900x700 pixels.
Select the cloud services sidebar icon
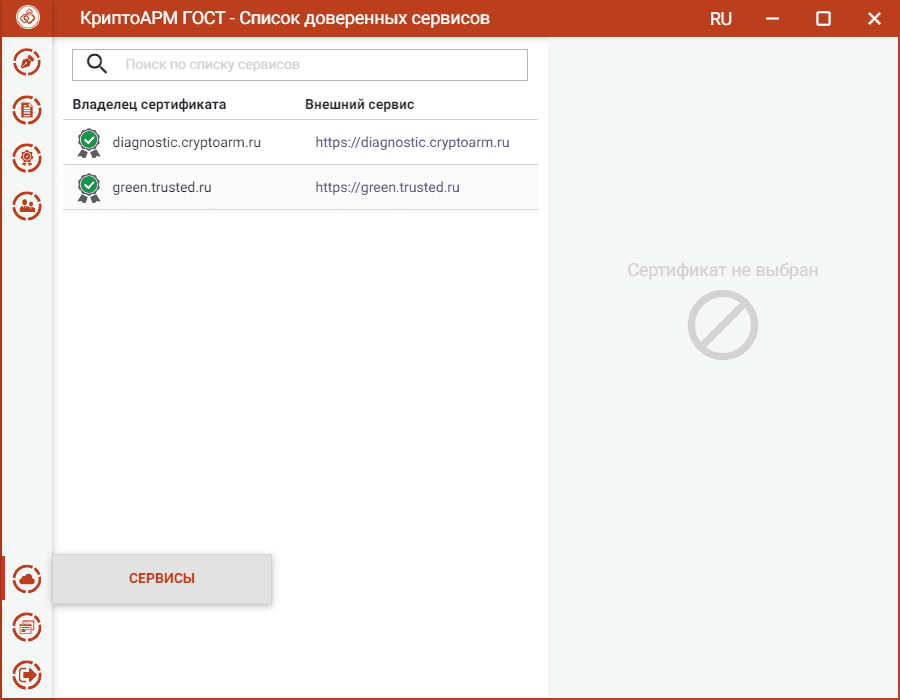27,579
